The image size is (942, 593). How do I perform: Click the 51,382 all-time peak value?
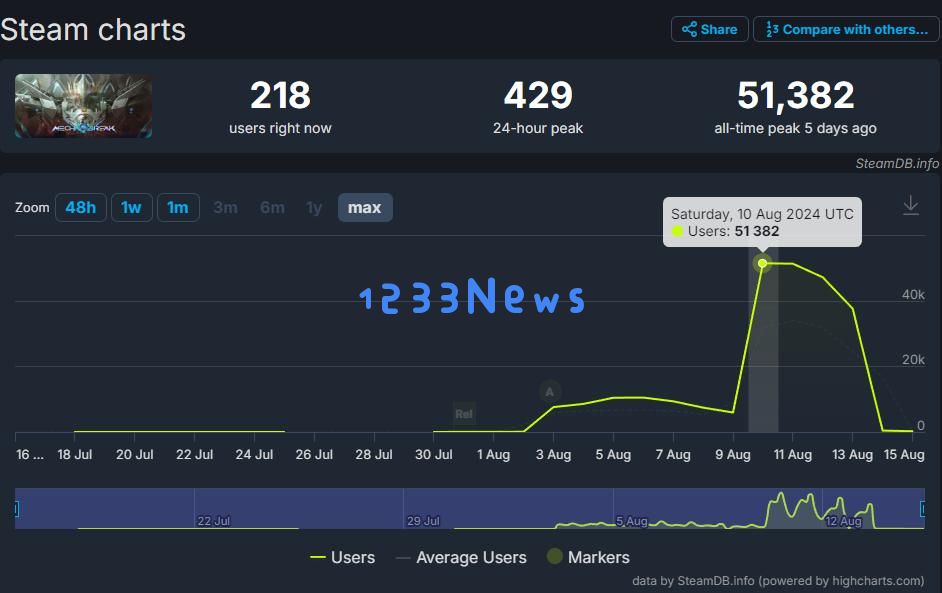[795, 95]
